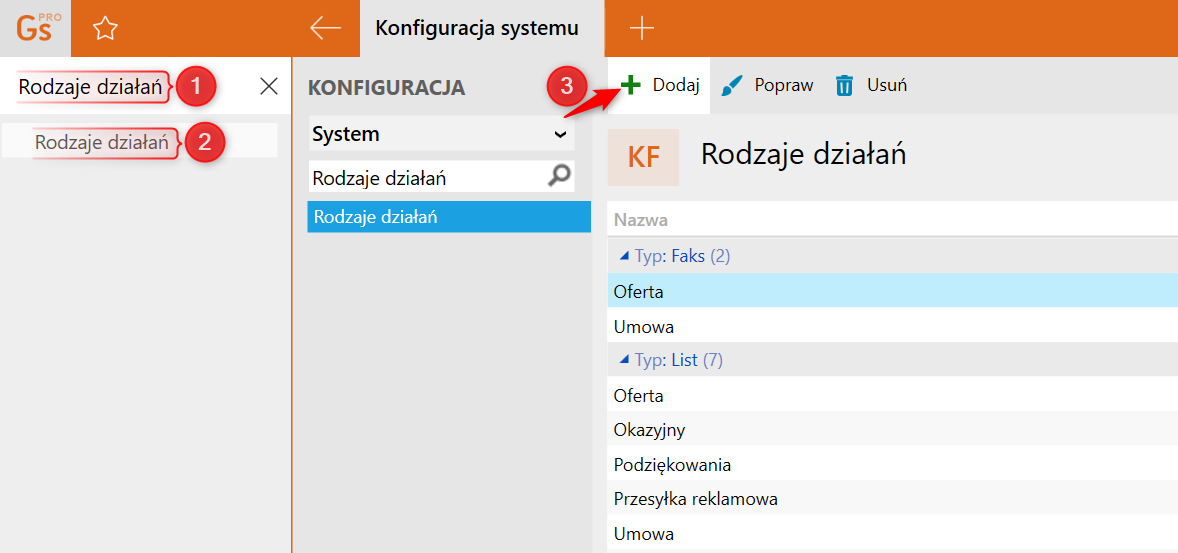This screenshot has height=553, width=1178.
Task: Open a new tab with plus icon
Action: pos(641,28)
